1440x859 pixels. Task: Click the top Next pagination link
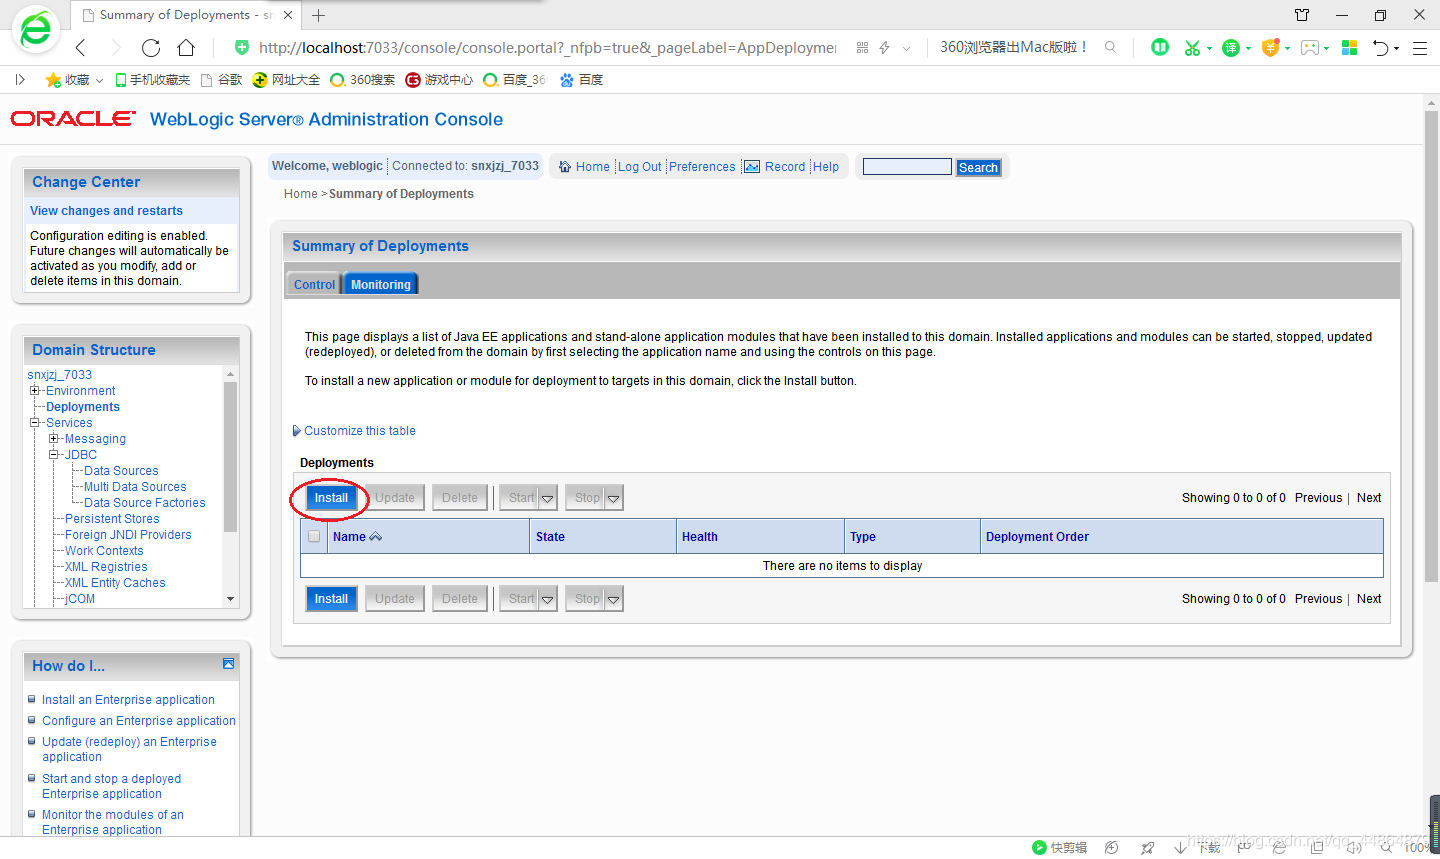(1369, 498)
